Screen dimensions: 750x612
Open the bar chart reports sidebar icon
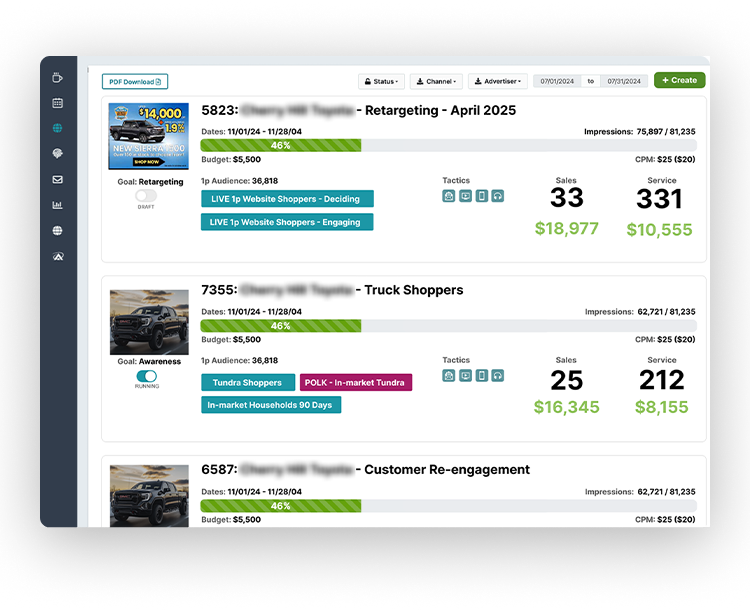[58, 206]
